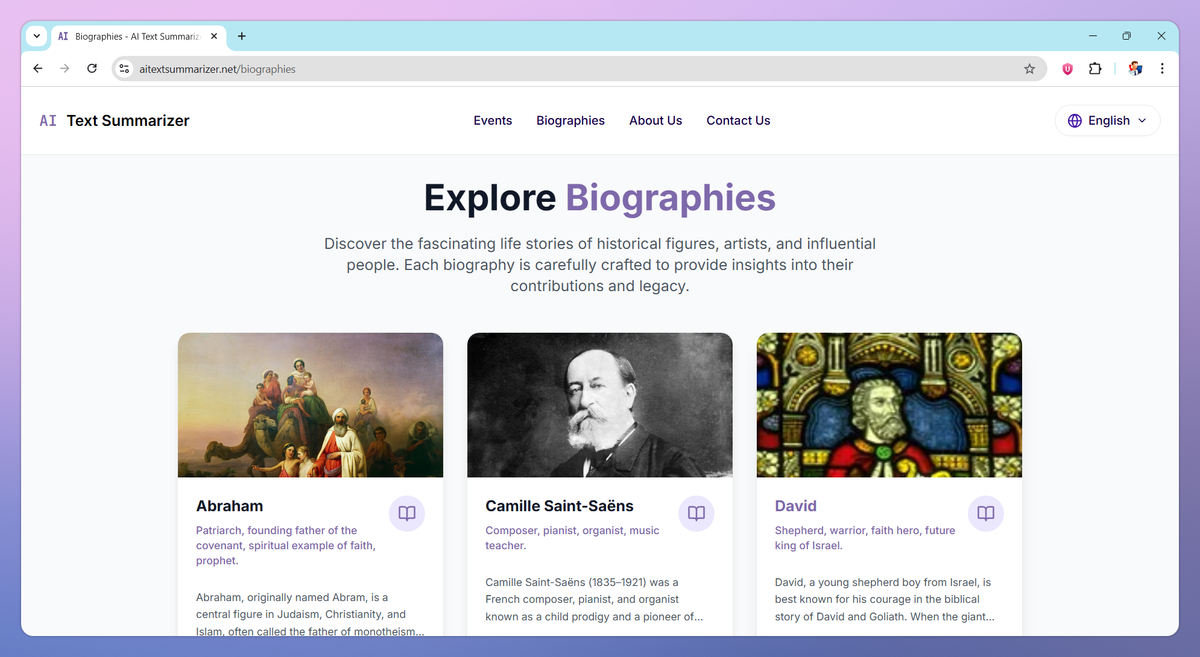
Task: Click the 'Camille Saint-Saëns (1835–1921)' description
Action: click(x=595, y=599)
